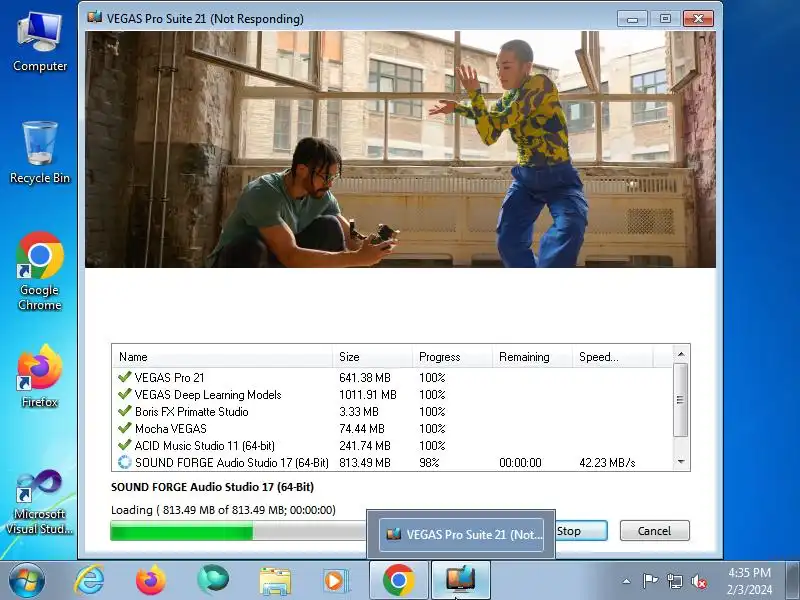Click the Show Desktop strip
The width and height of the screenshot is (800, 600).
[x=793, y=580]
